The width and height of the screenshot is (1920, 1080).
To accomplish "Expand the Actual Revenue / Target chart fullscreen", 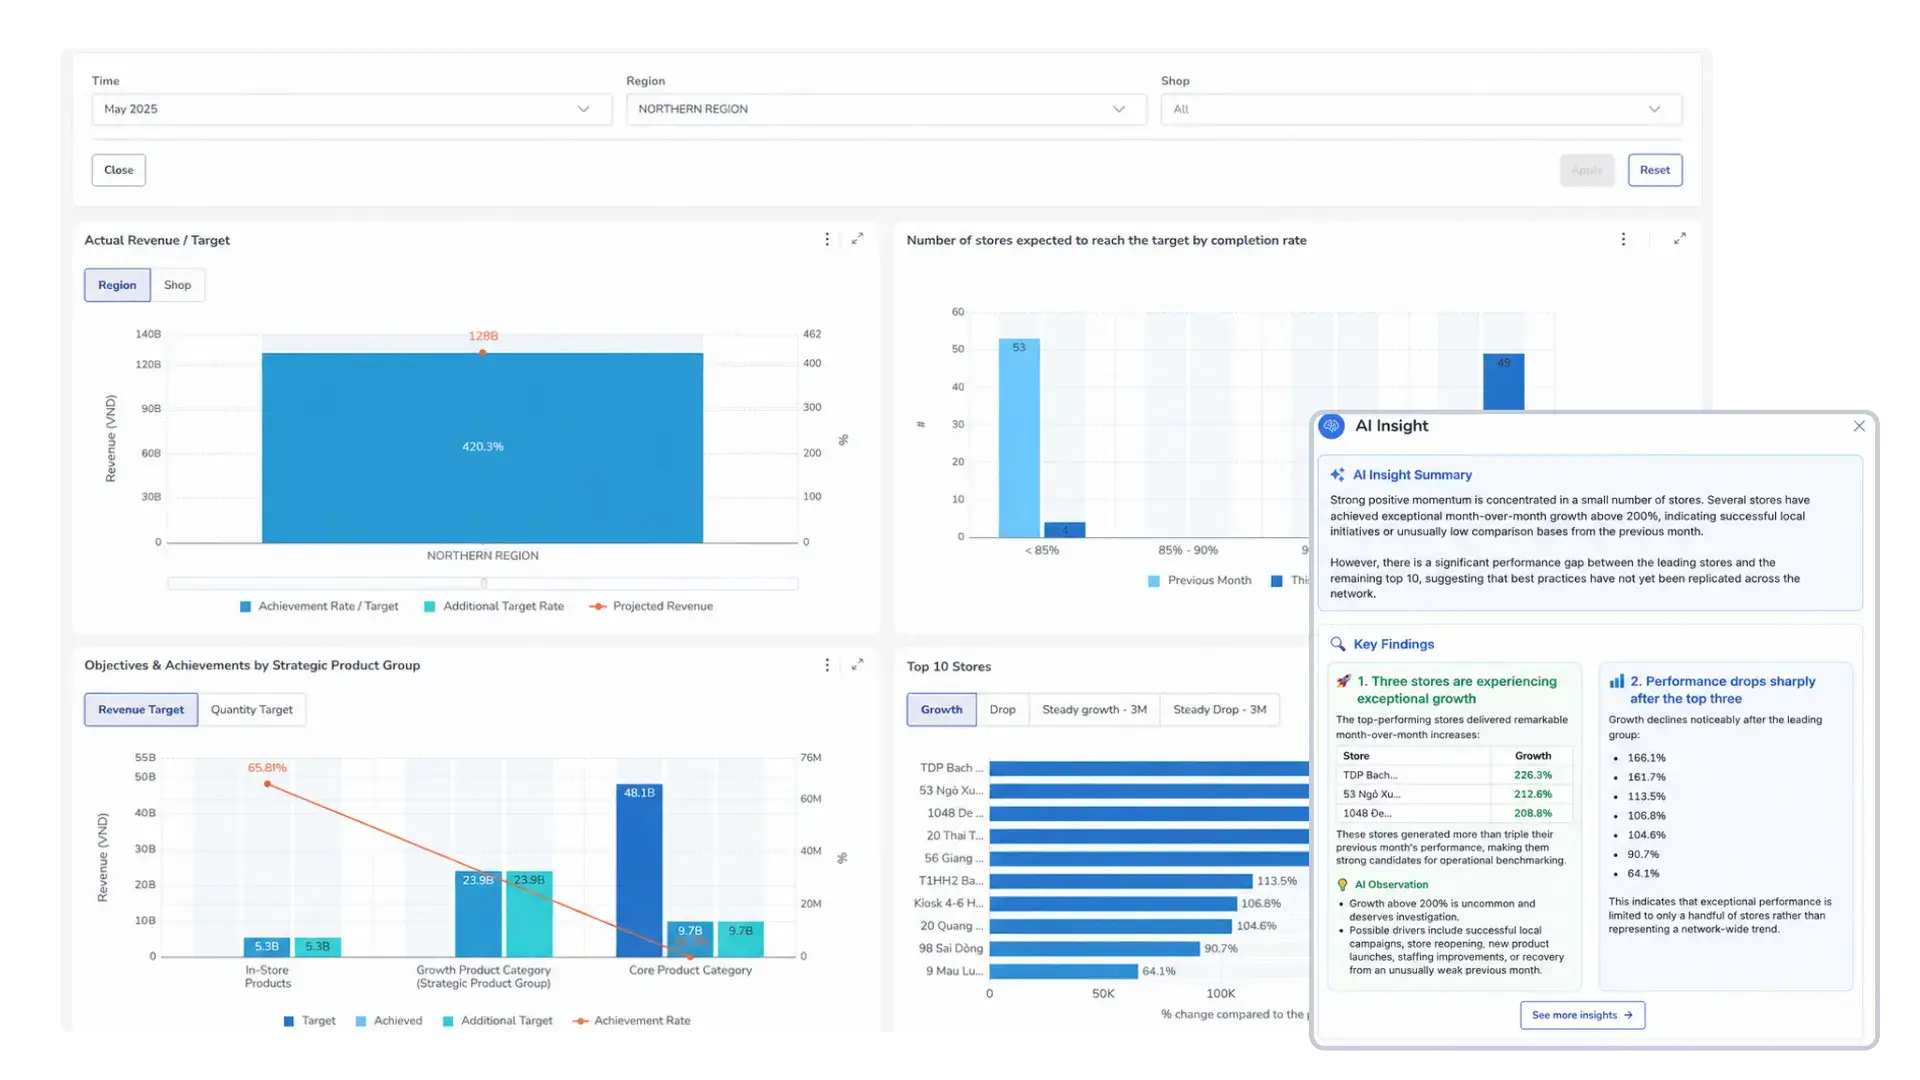I will pyautogui.click(x=857, y=240).
